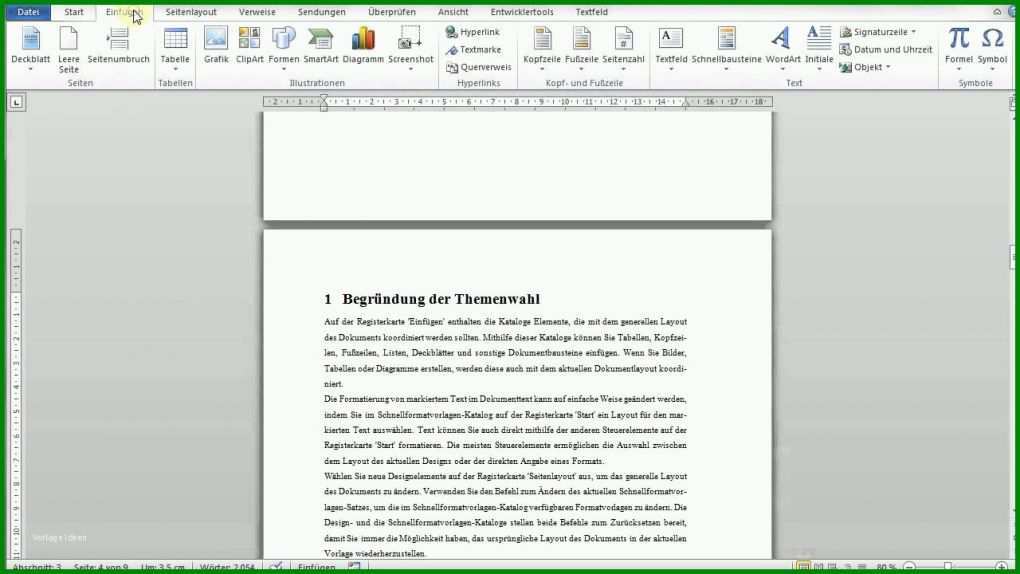Image resolution: width=1020 pixels, height=574 pixels.
Task: Open the Kopfzeile header gallery
Action: (x=542, y=49)
